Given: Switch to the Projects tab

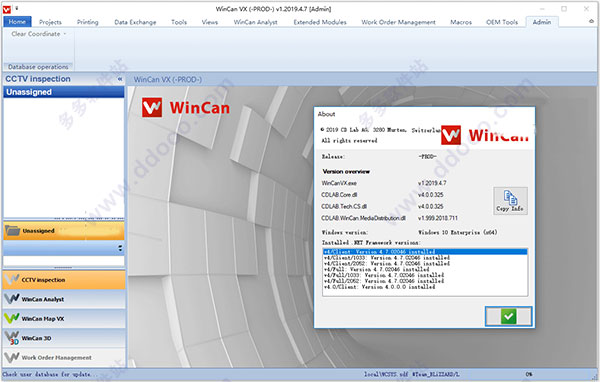Looking at the screenshot, I should pos(50,22).
